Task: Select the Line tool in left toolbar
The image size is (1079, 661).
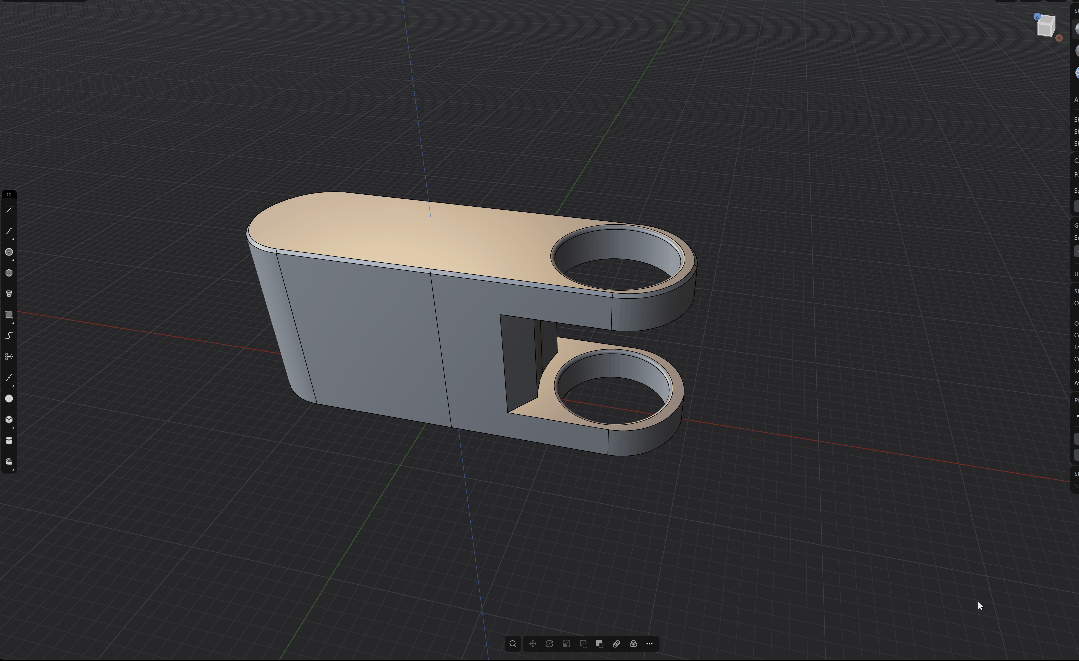Action: 9,210
